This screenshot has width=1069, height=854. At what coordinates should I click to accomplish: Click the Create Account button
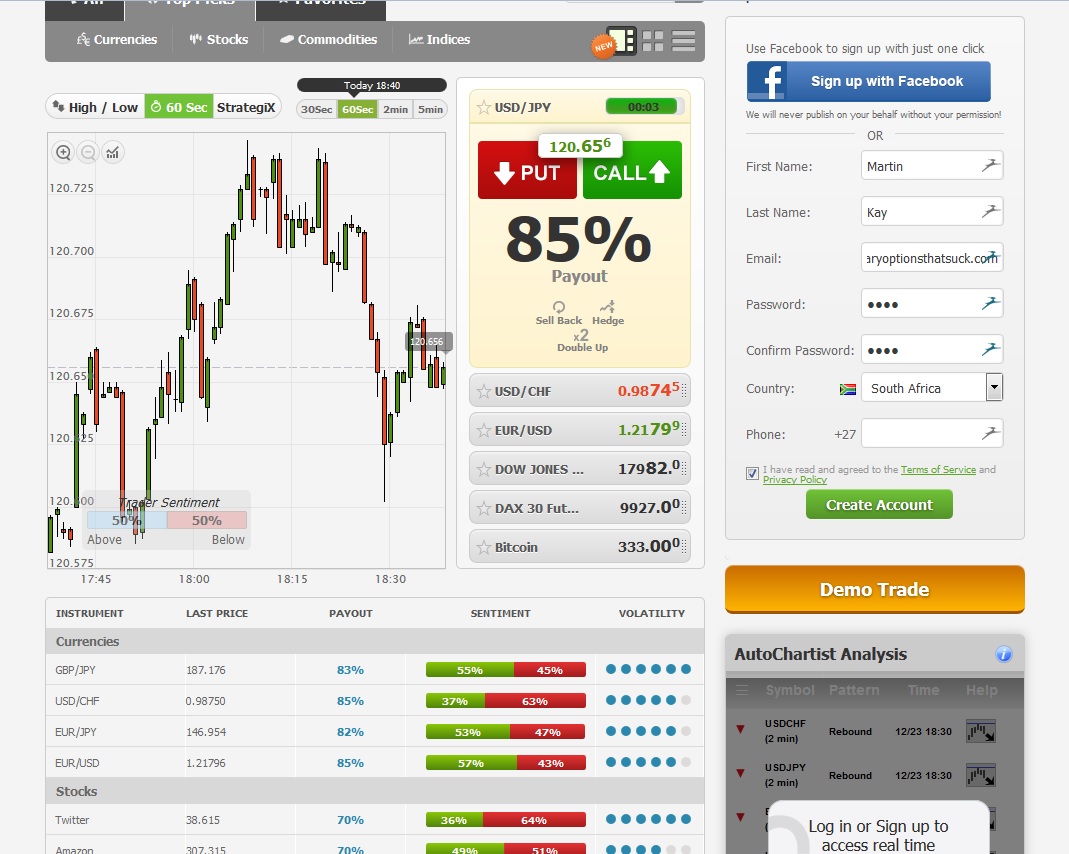[x=879, y=505]
